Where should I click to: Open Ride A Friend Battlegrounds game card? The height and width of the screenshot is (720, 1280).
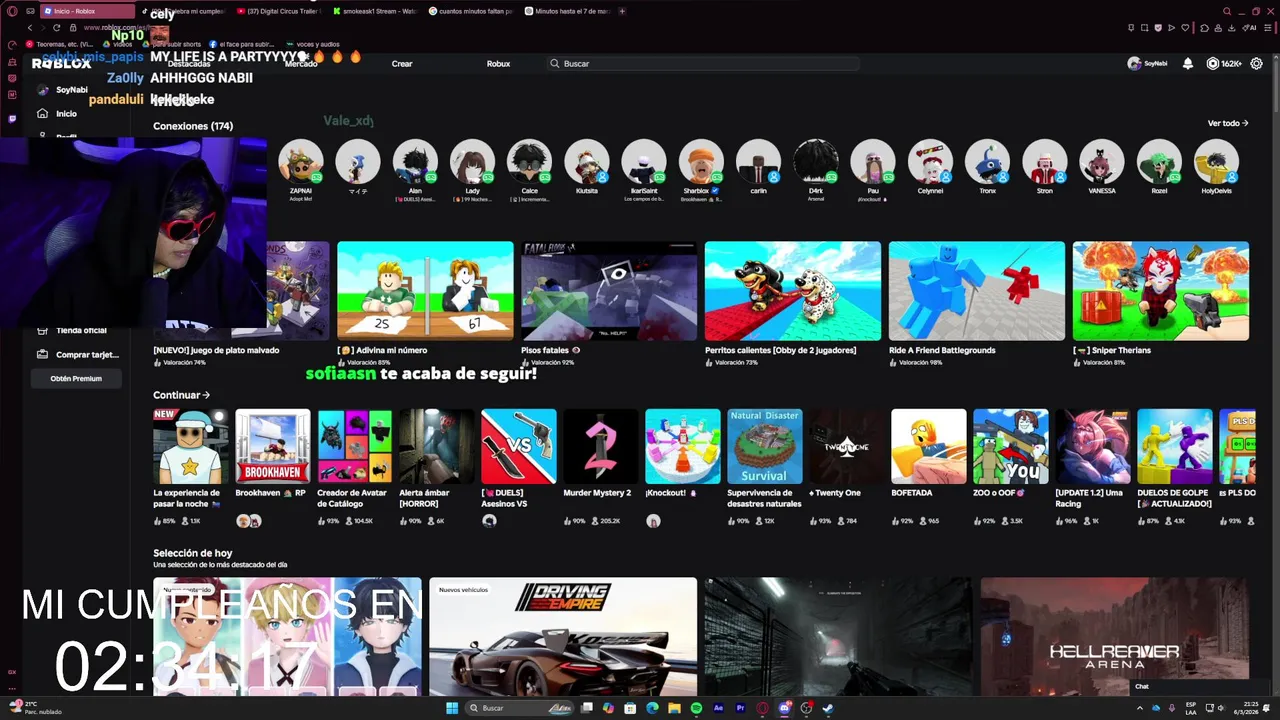click(977, 290)
